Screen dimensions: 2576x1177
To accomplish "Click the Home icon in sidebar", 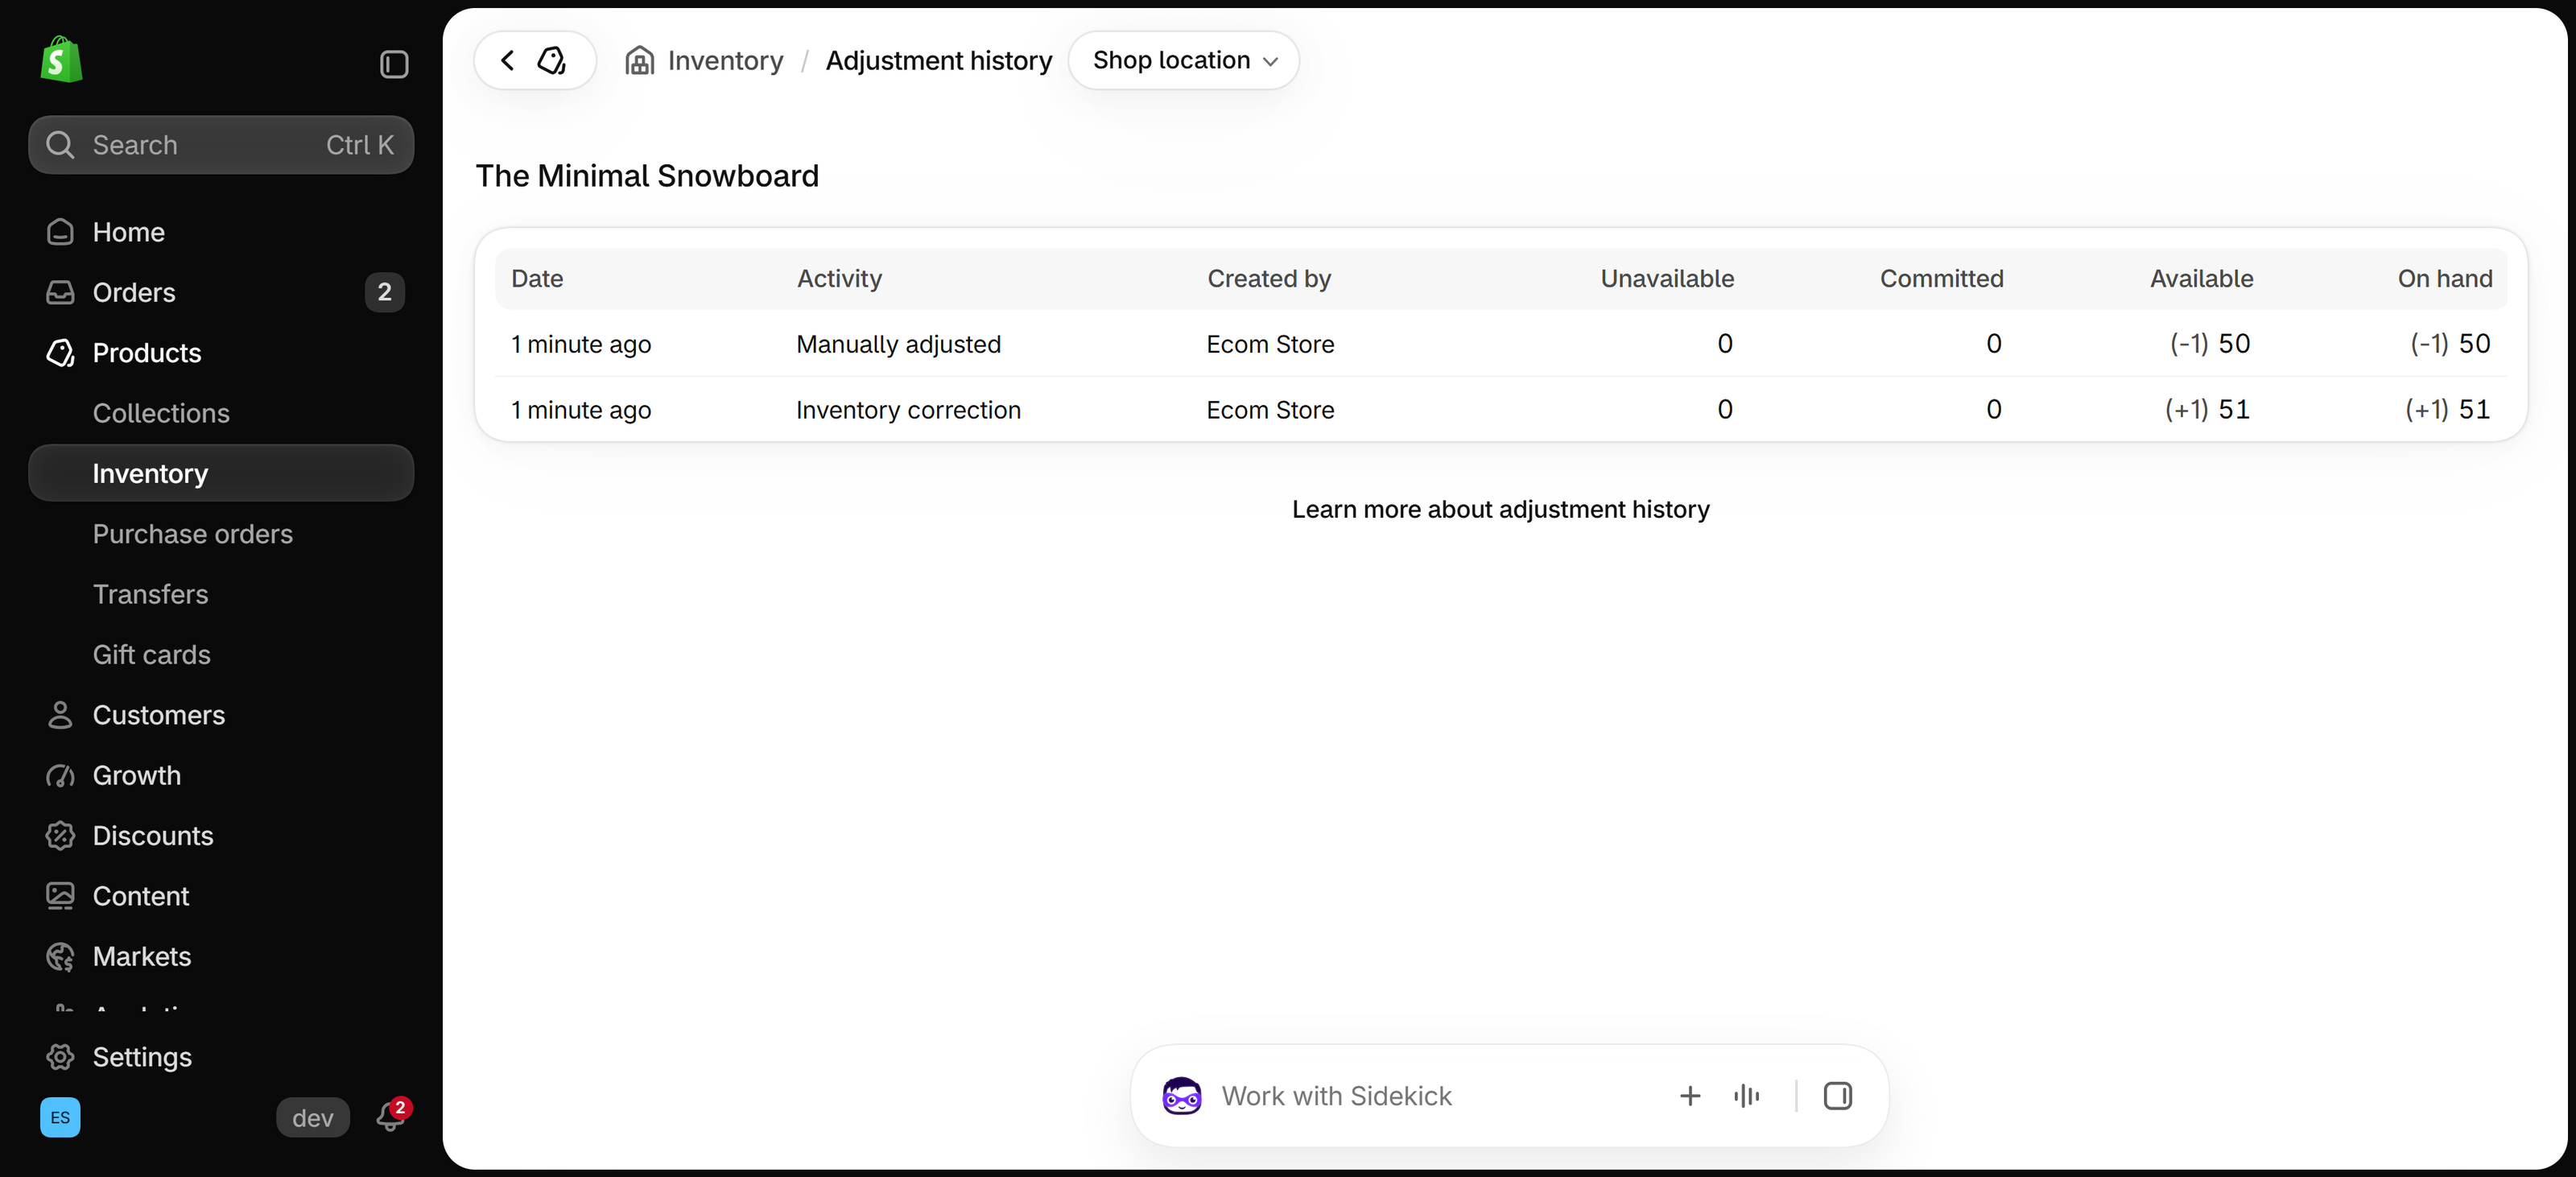I will point(60,232).
